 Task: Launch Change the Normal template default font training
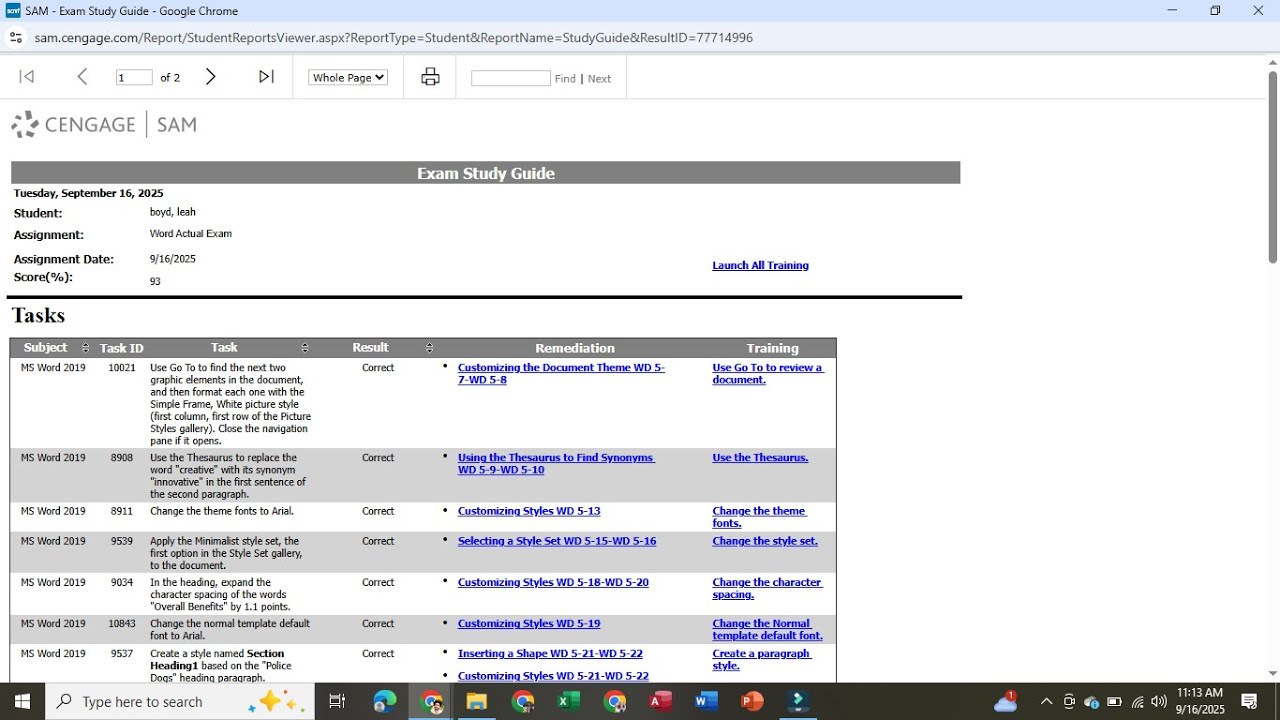767,629
